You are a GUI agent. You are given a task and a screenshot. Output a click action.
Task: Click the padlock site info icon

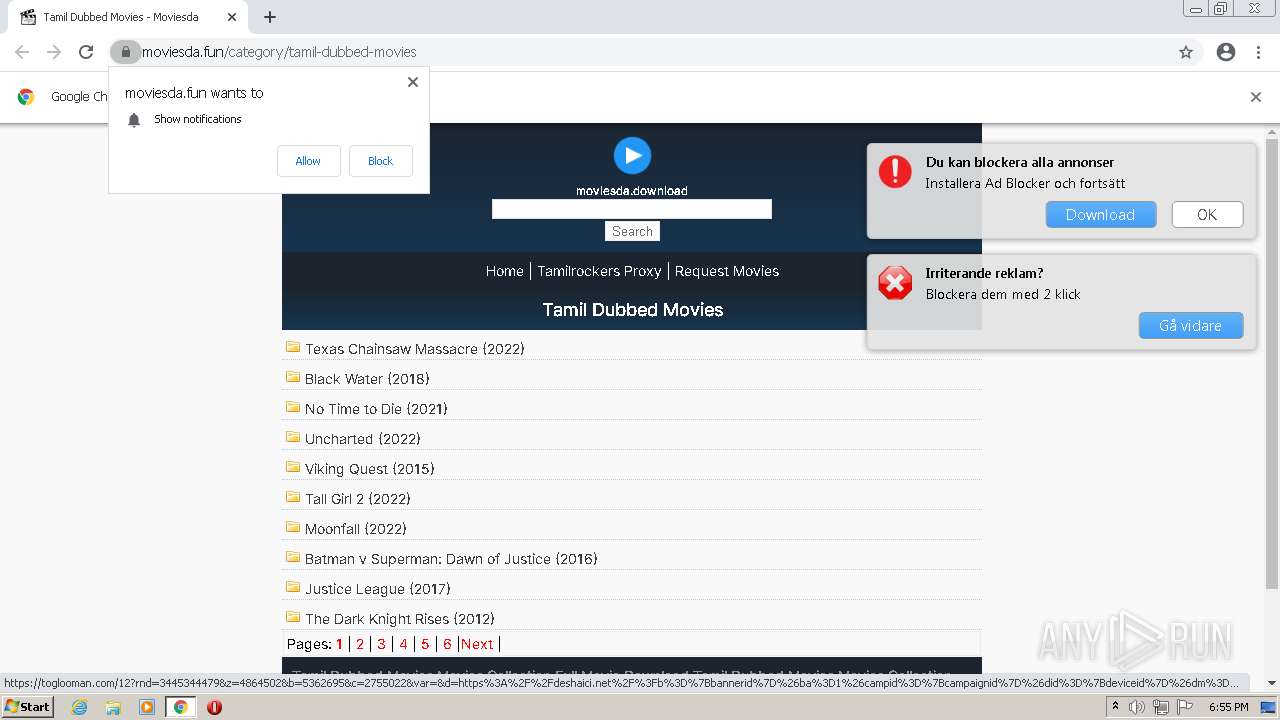click(x=125, y=52)
